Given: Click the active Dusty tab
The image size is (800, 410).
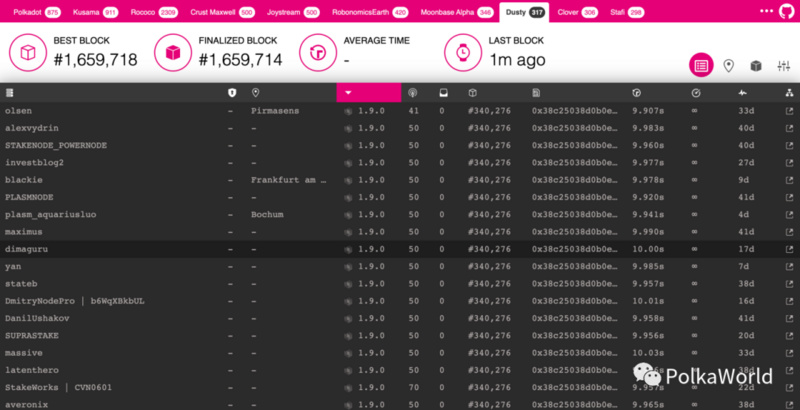Looking at the screenshot, I should [x=524, y=12].
